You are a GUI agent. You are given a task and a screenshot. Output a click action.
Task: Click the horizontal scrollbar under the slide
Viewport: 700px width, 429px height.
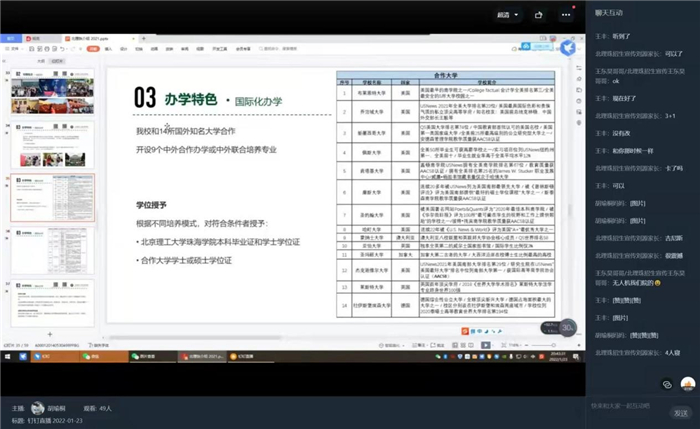(x=196, y=337)
